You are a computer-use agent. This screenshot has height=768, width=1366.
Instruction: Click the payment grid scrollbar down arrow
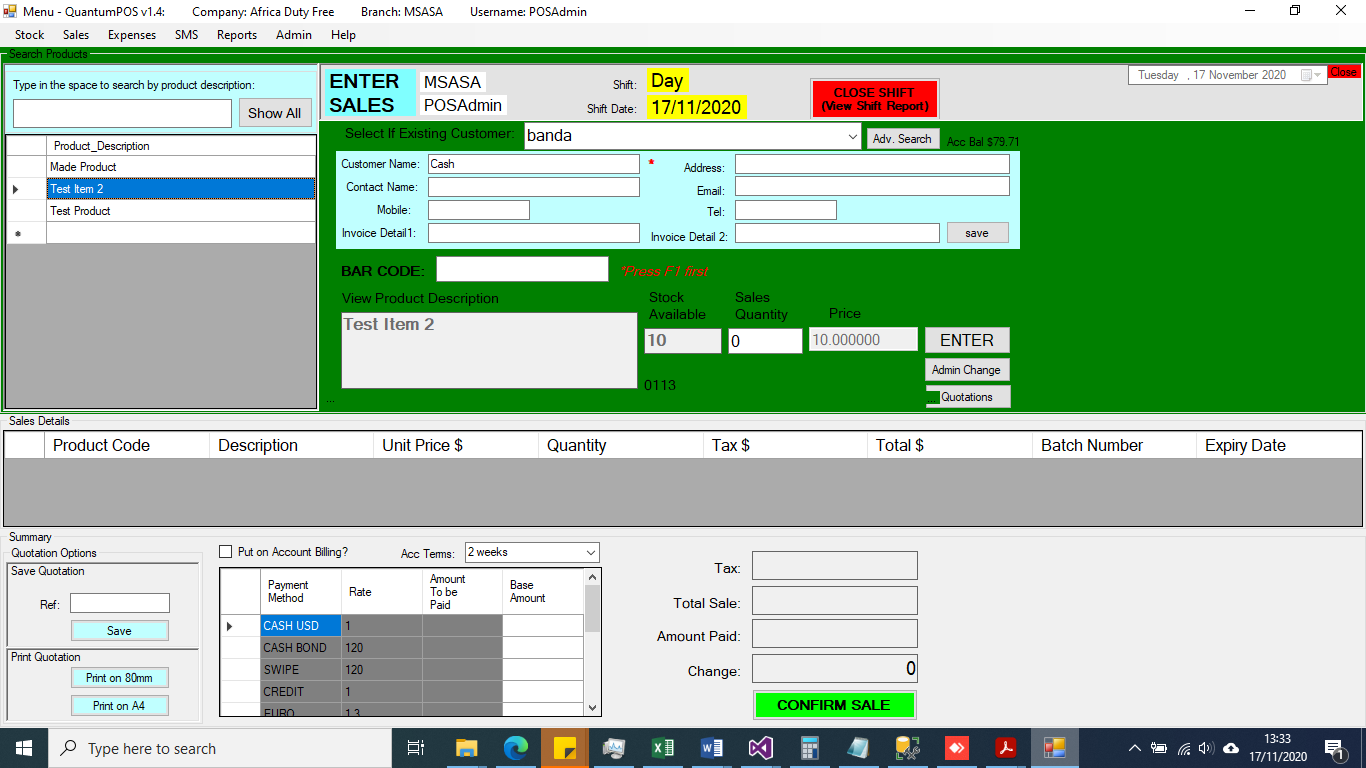tap(592, 708)
